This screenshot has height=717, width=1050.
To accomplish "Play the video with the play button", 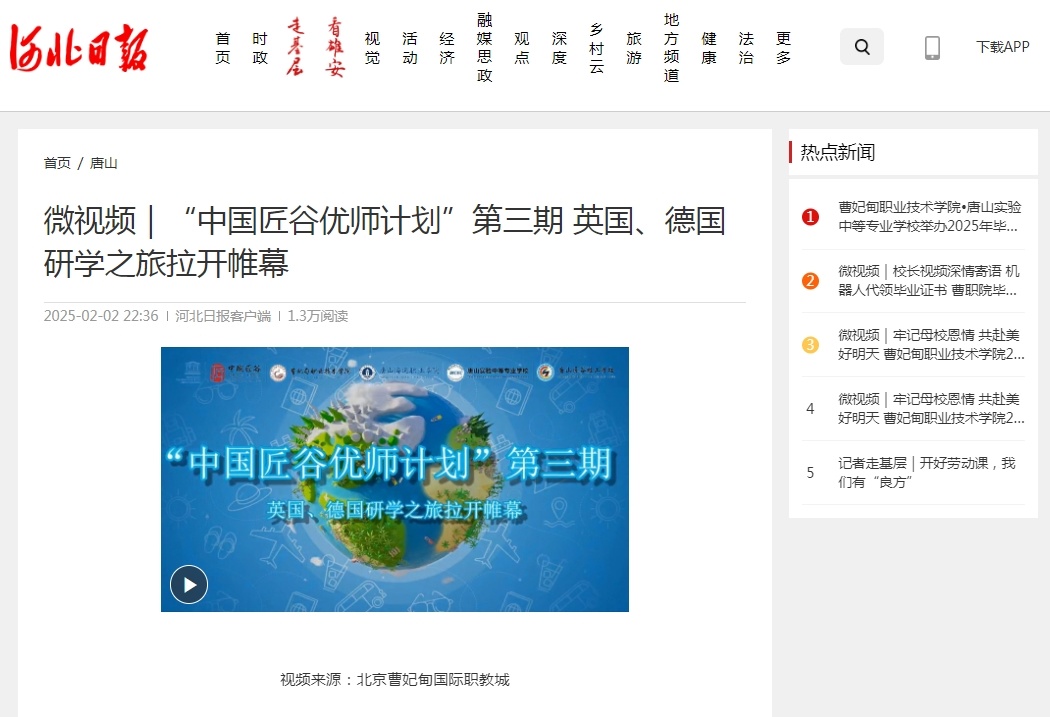I will pos(189,584).
